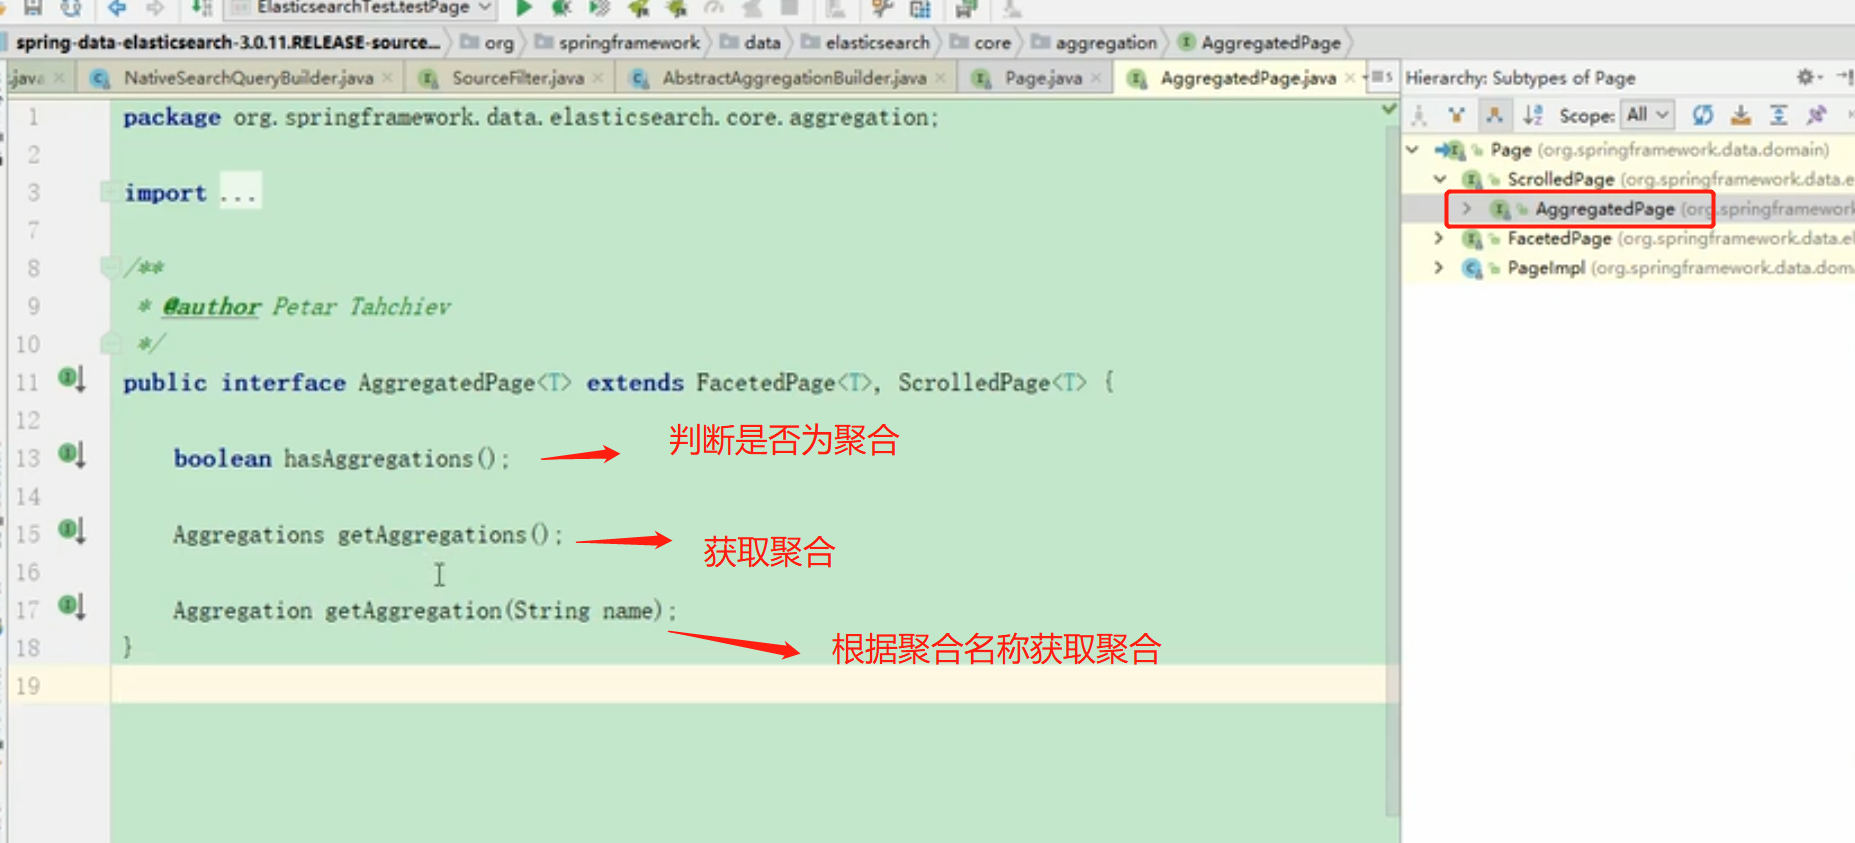Image resolution: width=1855 pixels, height=843 pixels.
Task: Click the implemented-marker gutter icon on line 13
Action: click(x=71, y=455)
